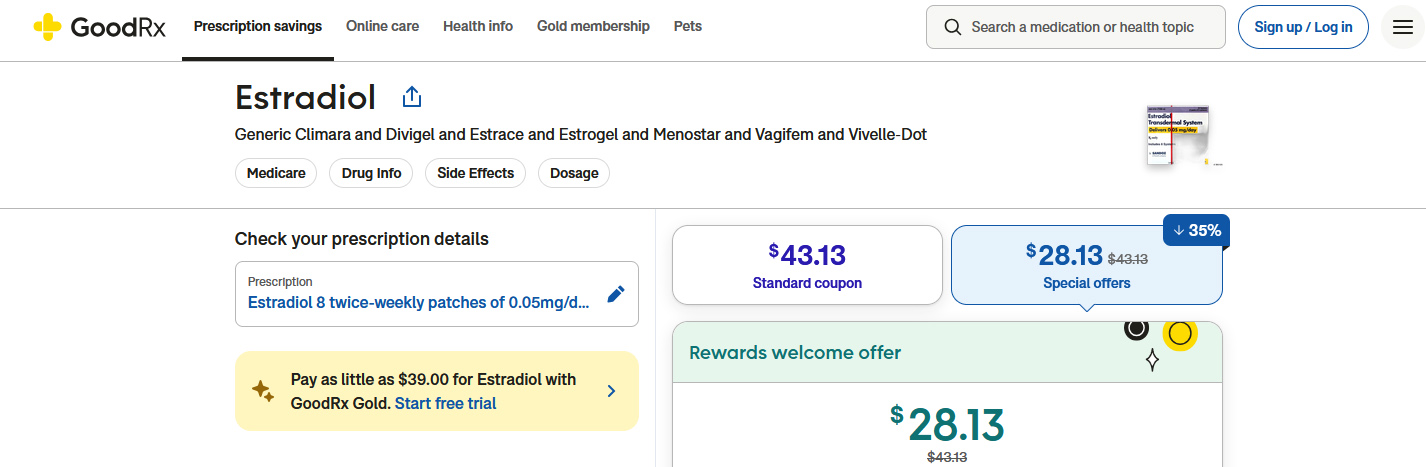Expand the Gold banner chevron arrow
Viewport: 1426px width, 467px height.
tap(611, 391)
